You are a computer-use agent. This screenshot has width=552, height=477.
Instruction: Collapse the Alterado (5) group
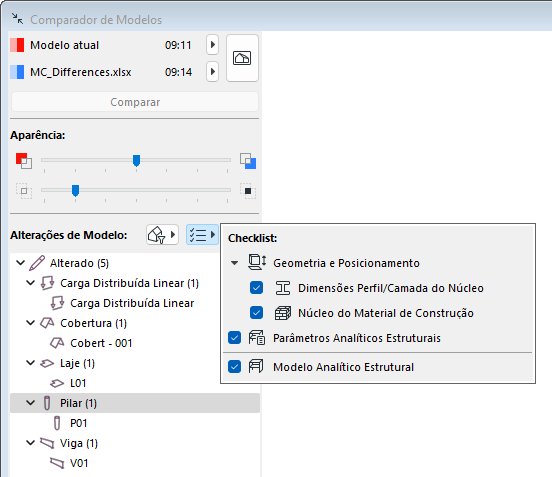click(21, 263)
